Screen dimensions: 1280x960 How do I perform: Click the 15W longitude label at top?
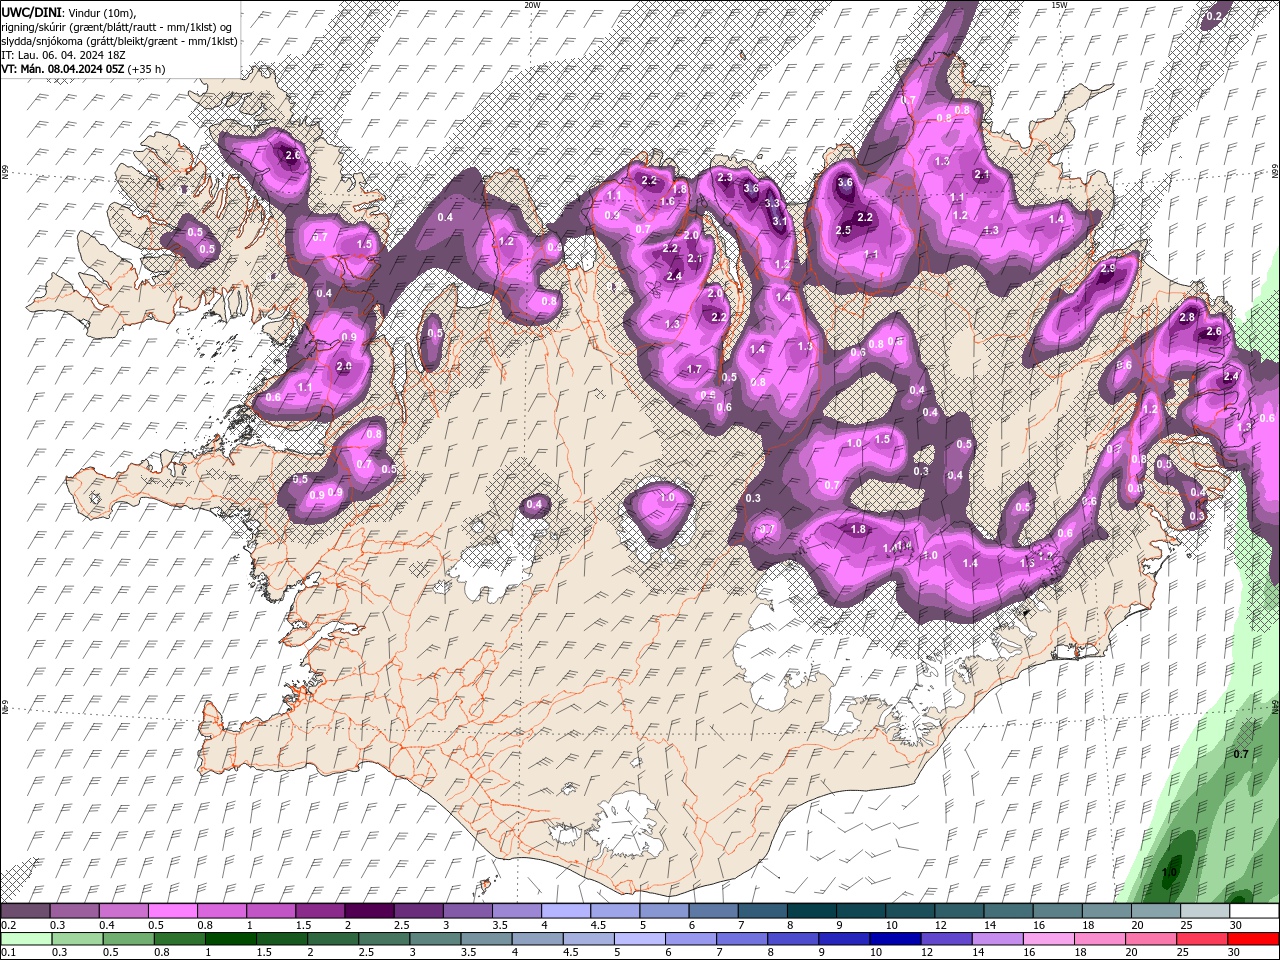[1059, 5]
